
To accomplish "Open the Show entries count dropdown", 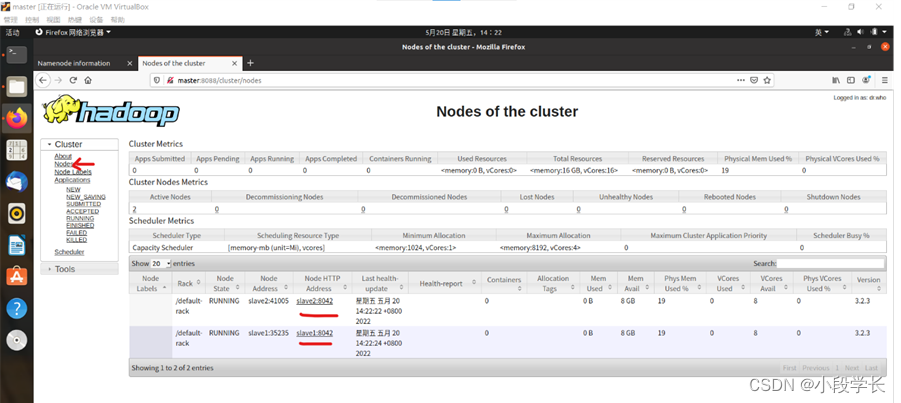I will pyautogui.click(x=161, y=263).
